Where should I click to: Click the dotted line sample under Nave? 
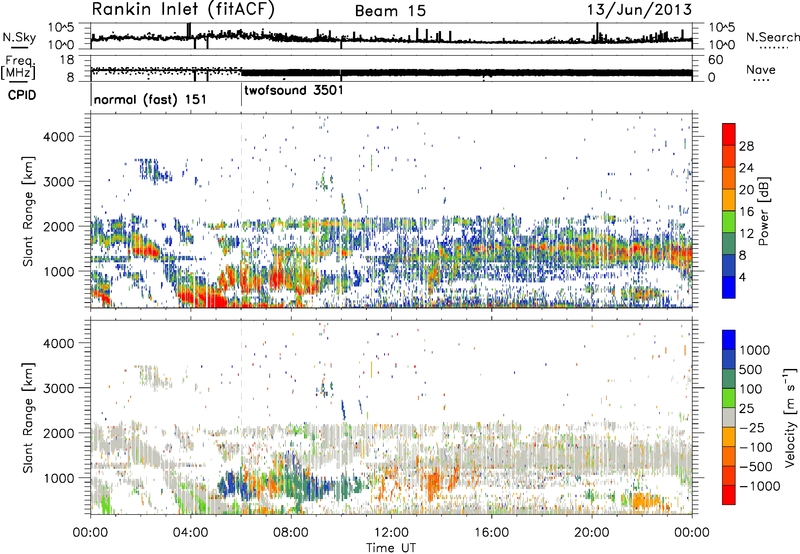[x=762, y=80]
